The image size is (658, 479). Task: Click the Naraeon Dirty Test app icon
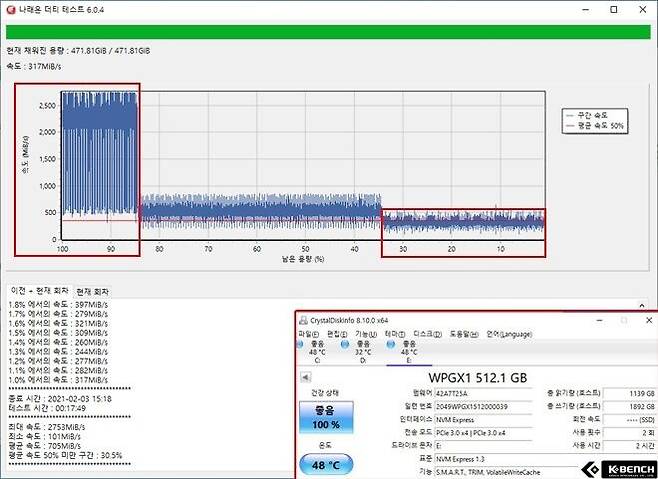point(10,9)
